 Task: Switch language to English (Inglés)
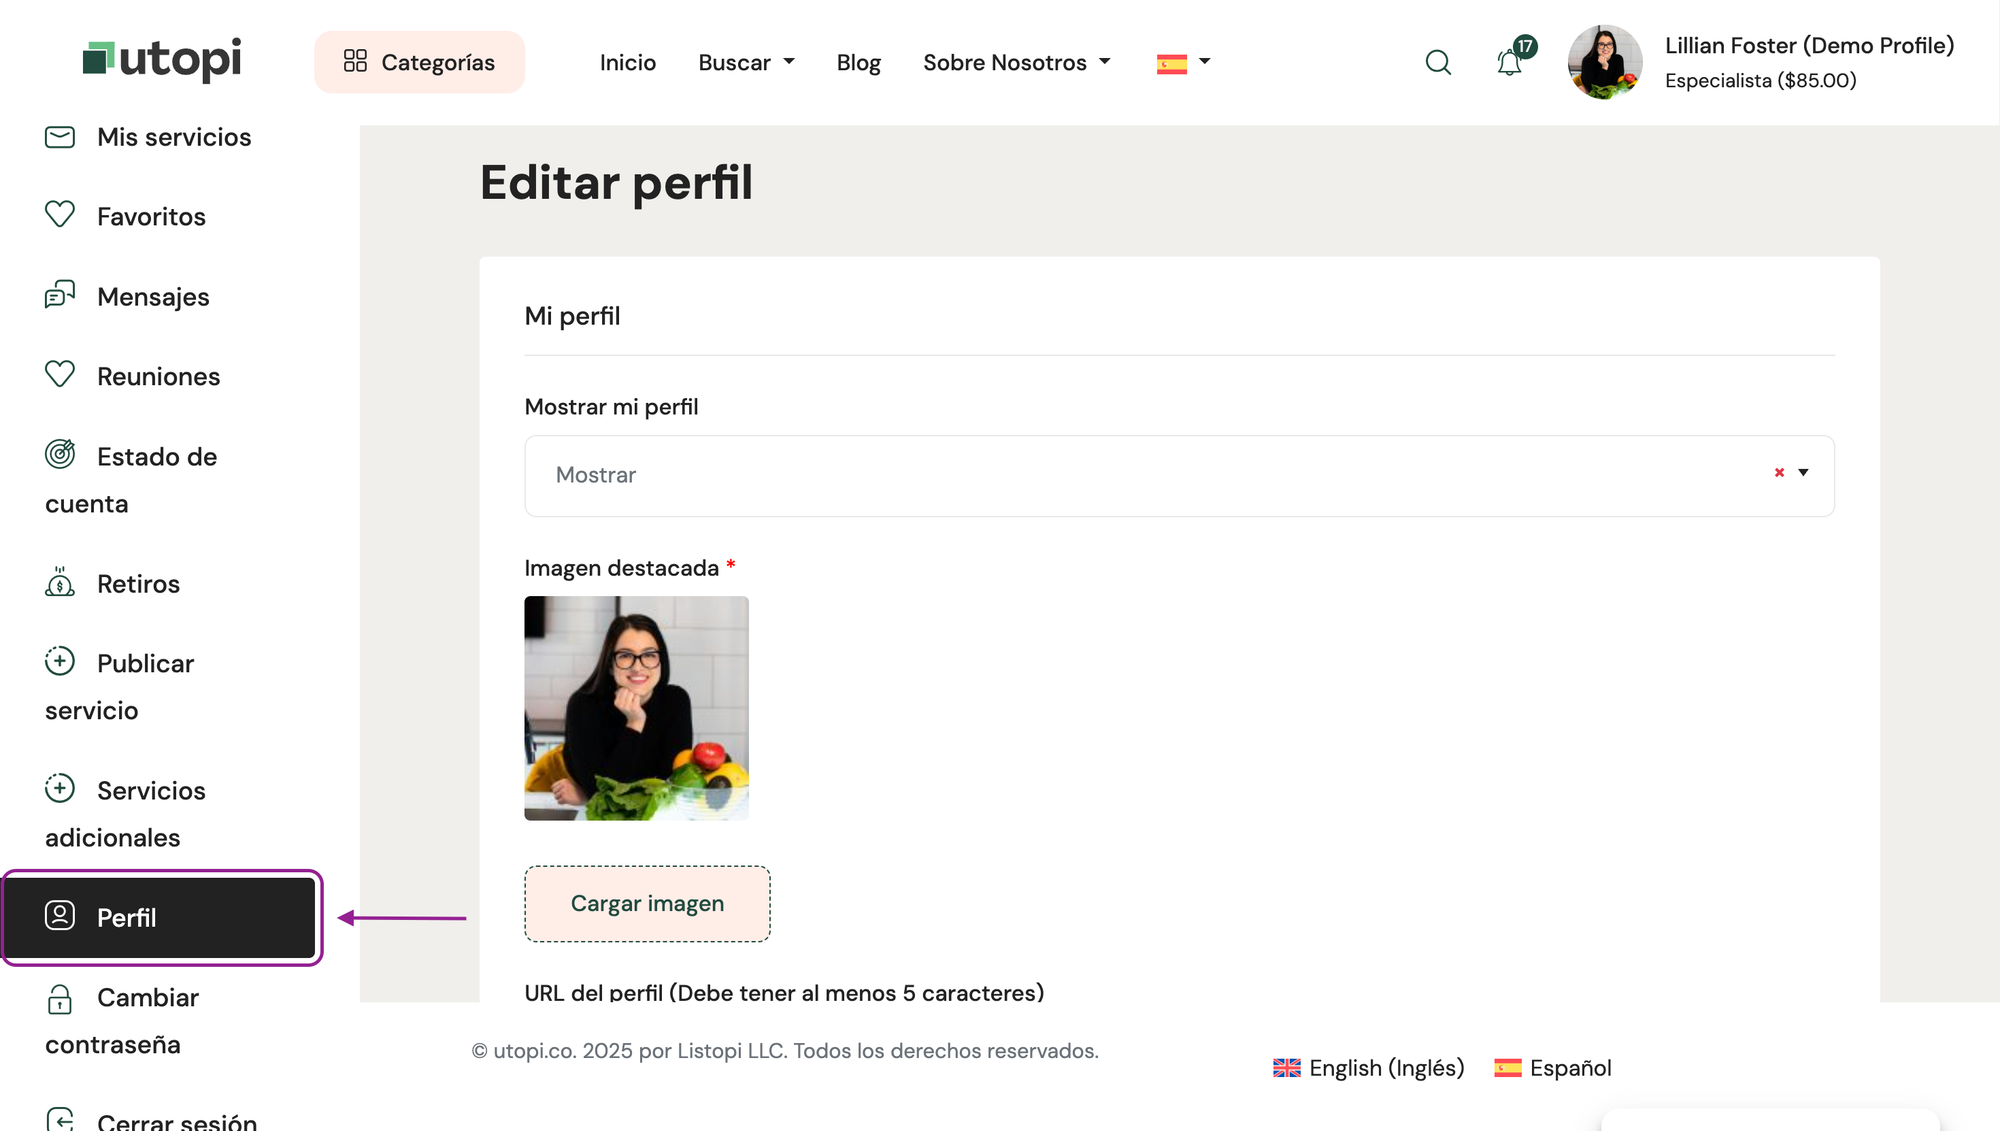pyautogui.click(x=1368, y=1068)
